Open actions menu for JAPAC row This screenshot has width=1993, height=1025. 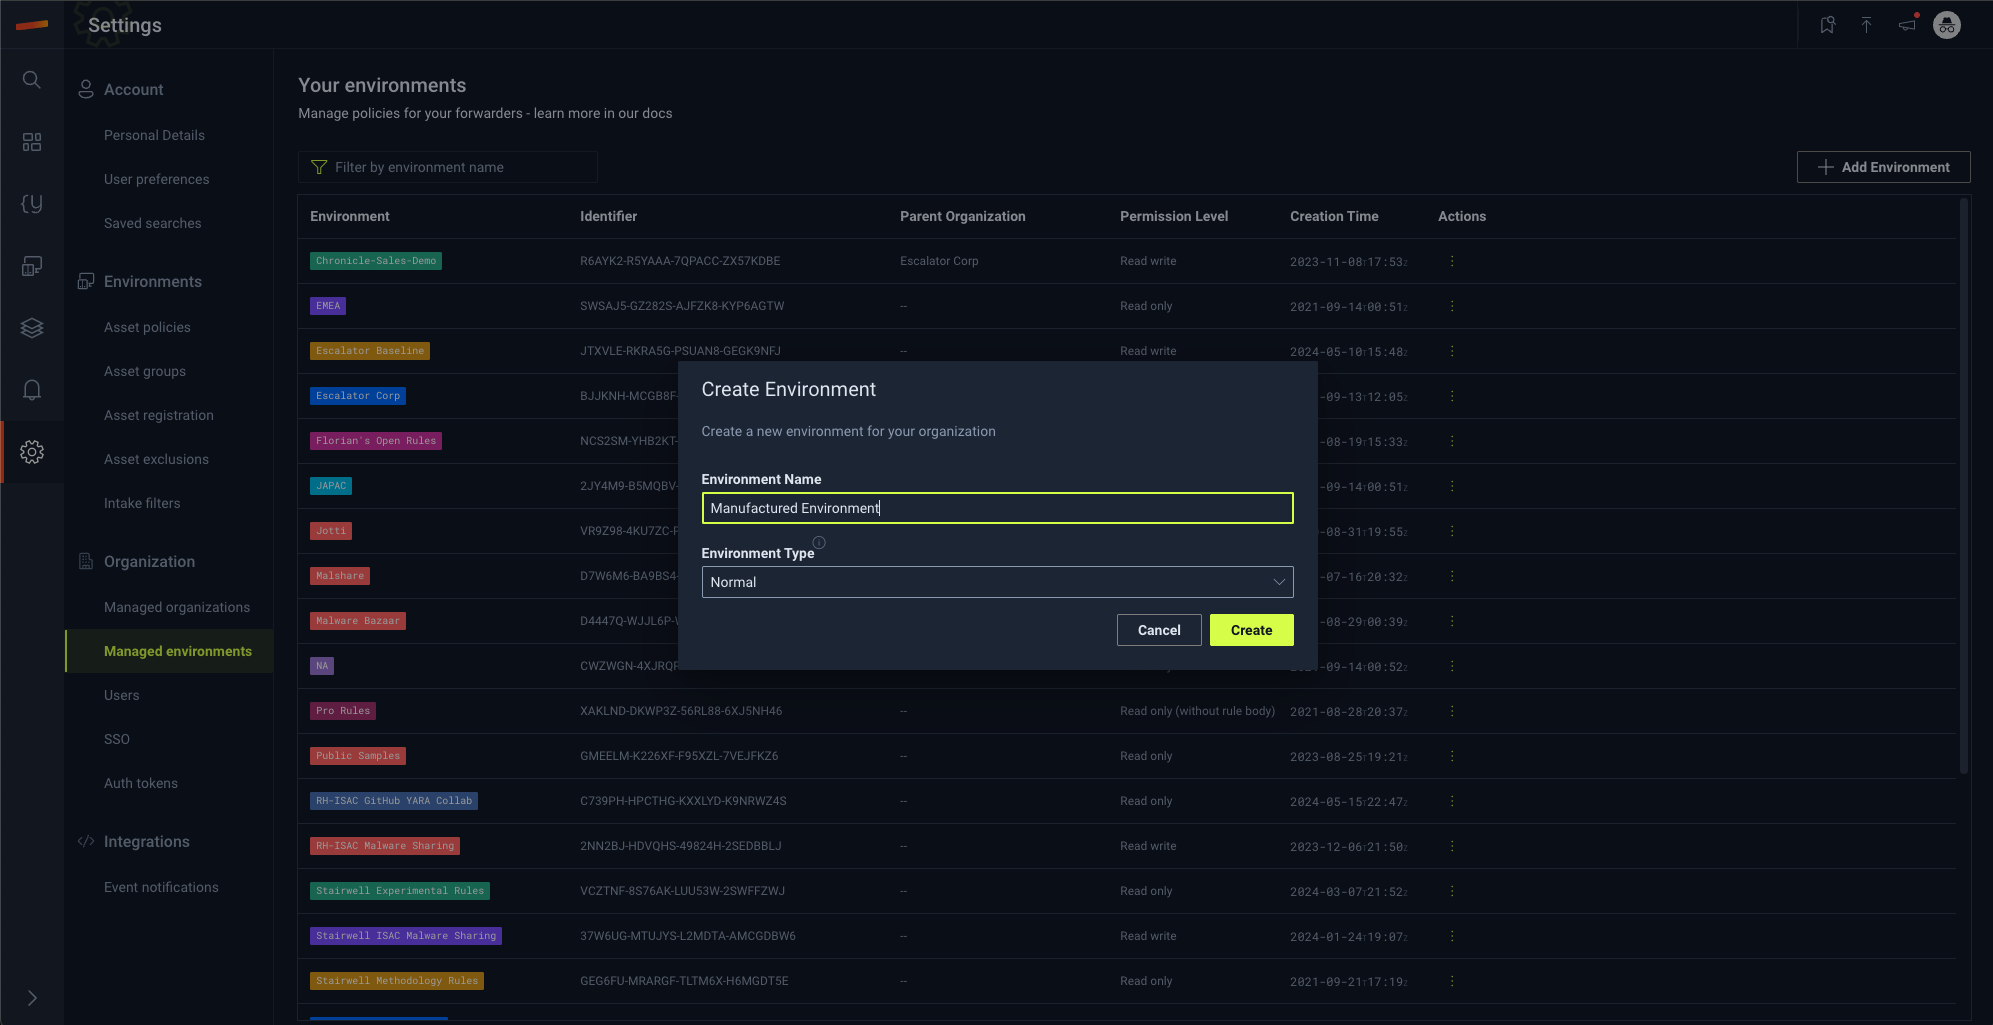pyautogui.click(x=1452, y=486)
